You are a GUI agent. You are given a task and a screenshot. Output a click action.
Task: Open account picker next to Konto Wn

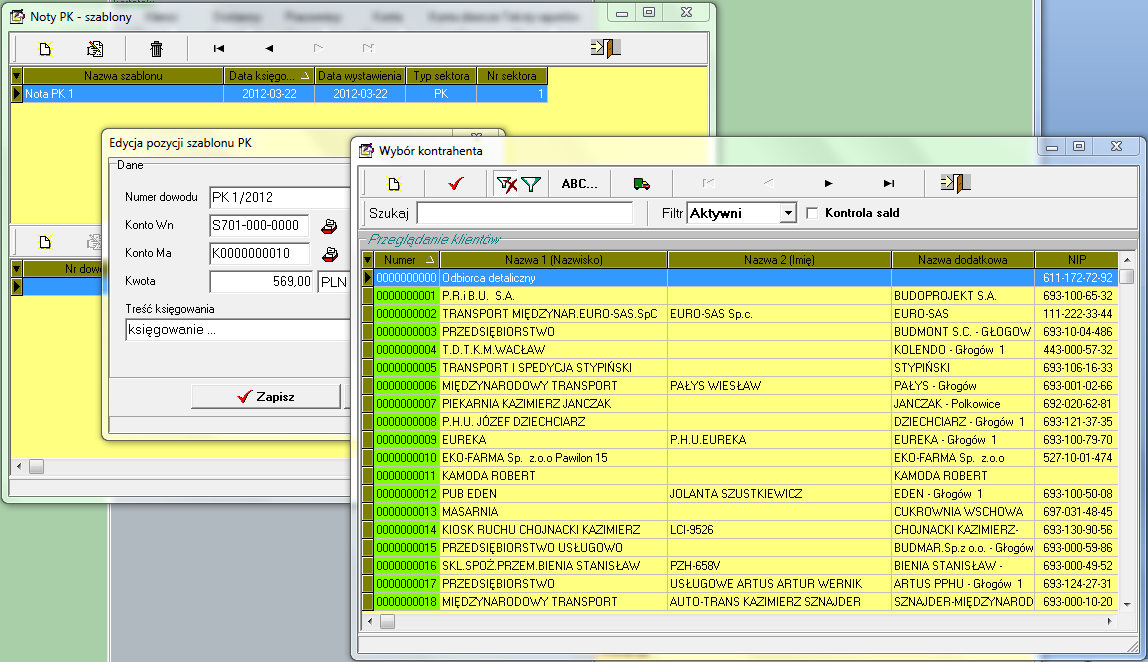click(x=329, y=226)
